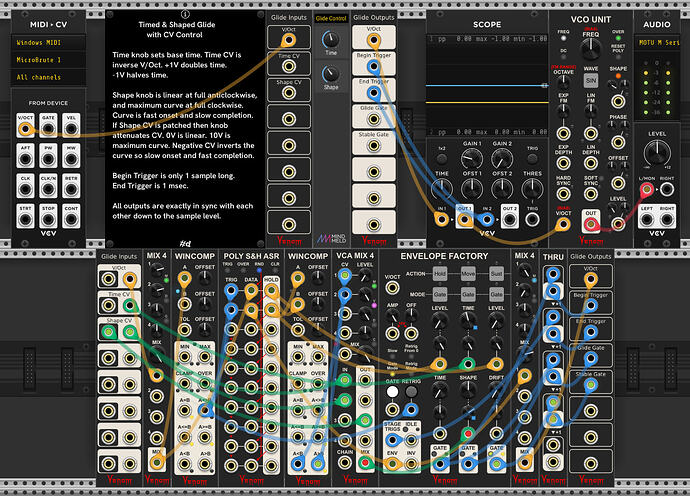The height and width of the screenshot is (496, 690).
Task: Click Glide Gate jack in top Glide Outputs
Action: (374, 119)
